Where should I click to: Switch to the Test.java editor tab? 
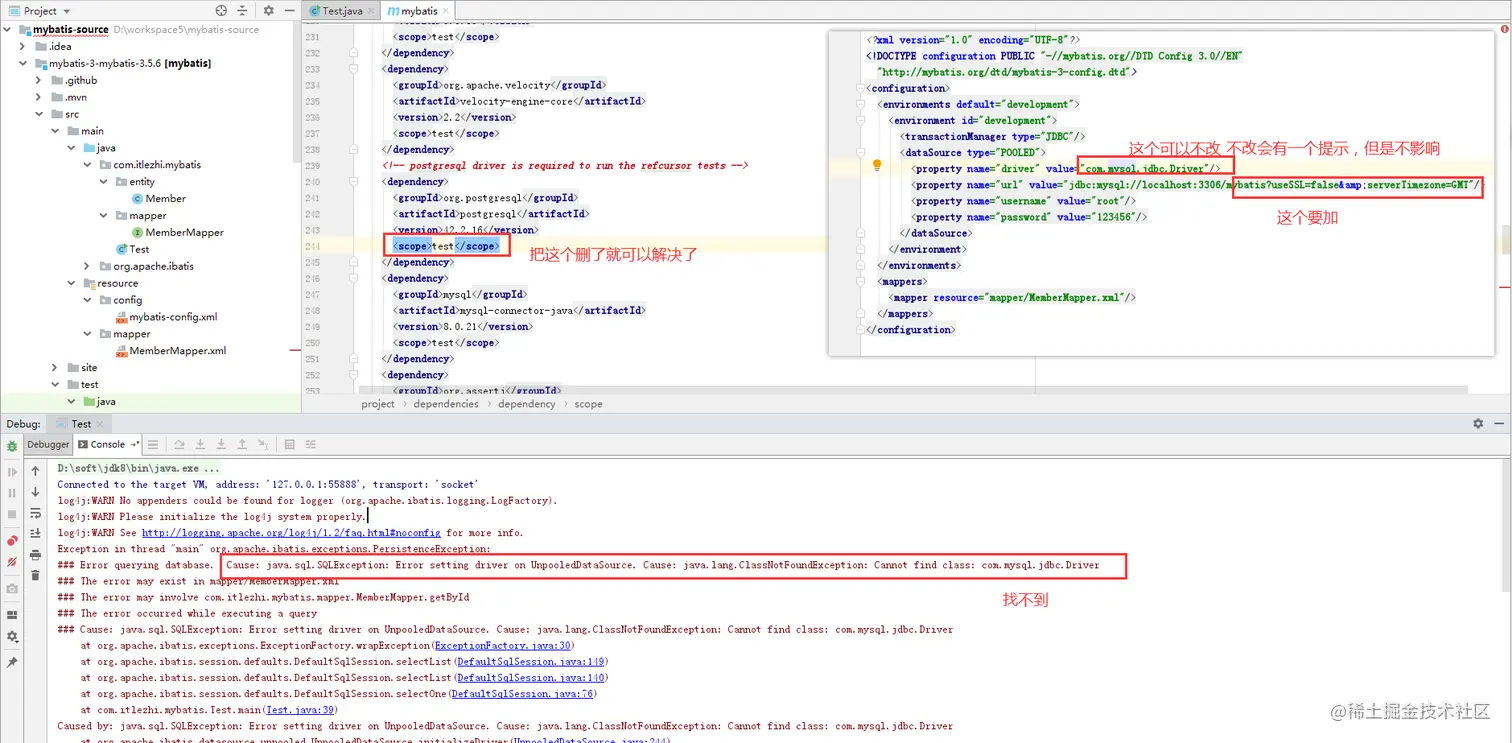341,11
